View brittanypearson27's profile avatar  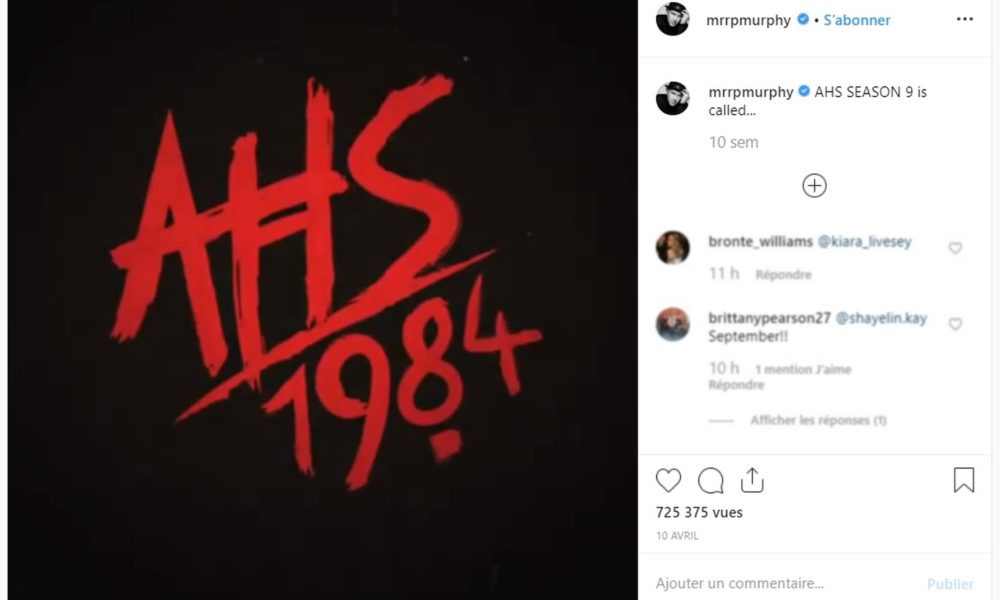click(672, 324)
